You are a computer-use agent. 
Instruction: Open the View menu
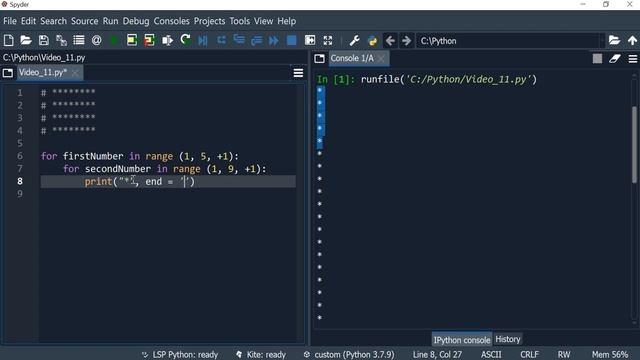click(x=264, y=21)
